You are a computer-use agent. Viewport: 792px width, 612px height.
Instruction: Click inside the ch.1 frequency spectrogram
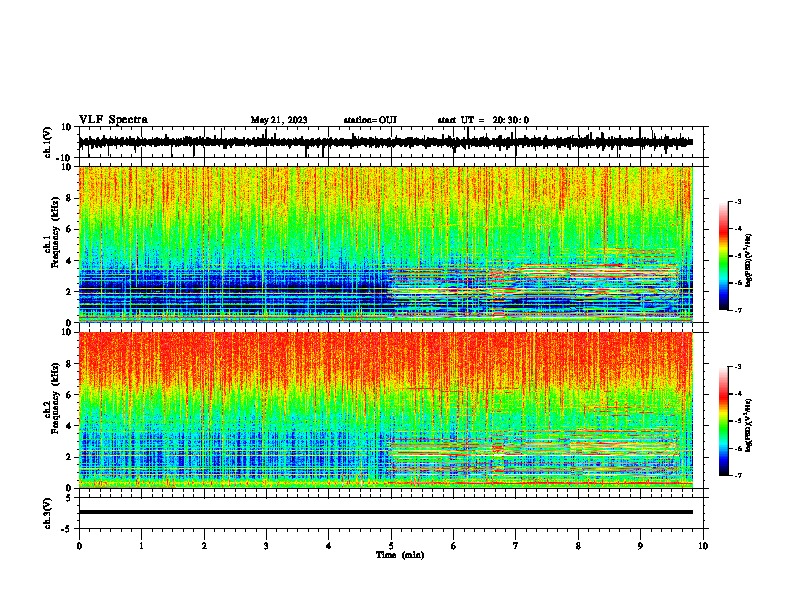pos(386,244)
